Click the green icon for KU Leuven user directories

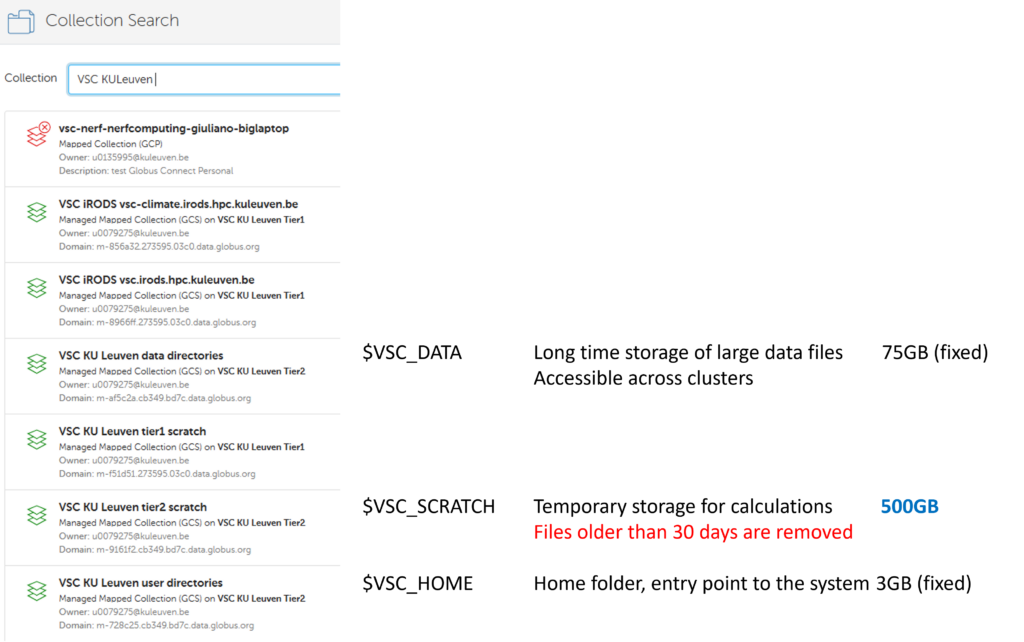[x=37, y=591]
